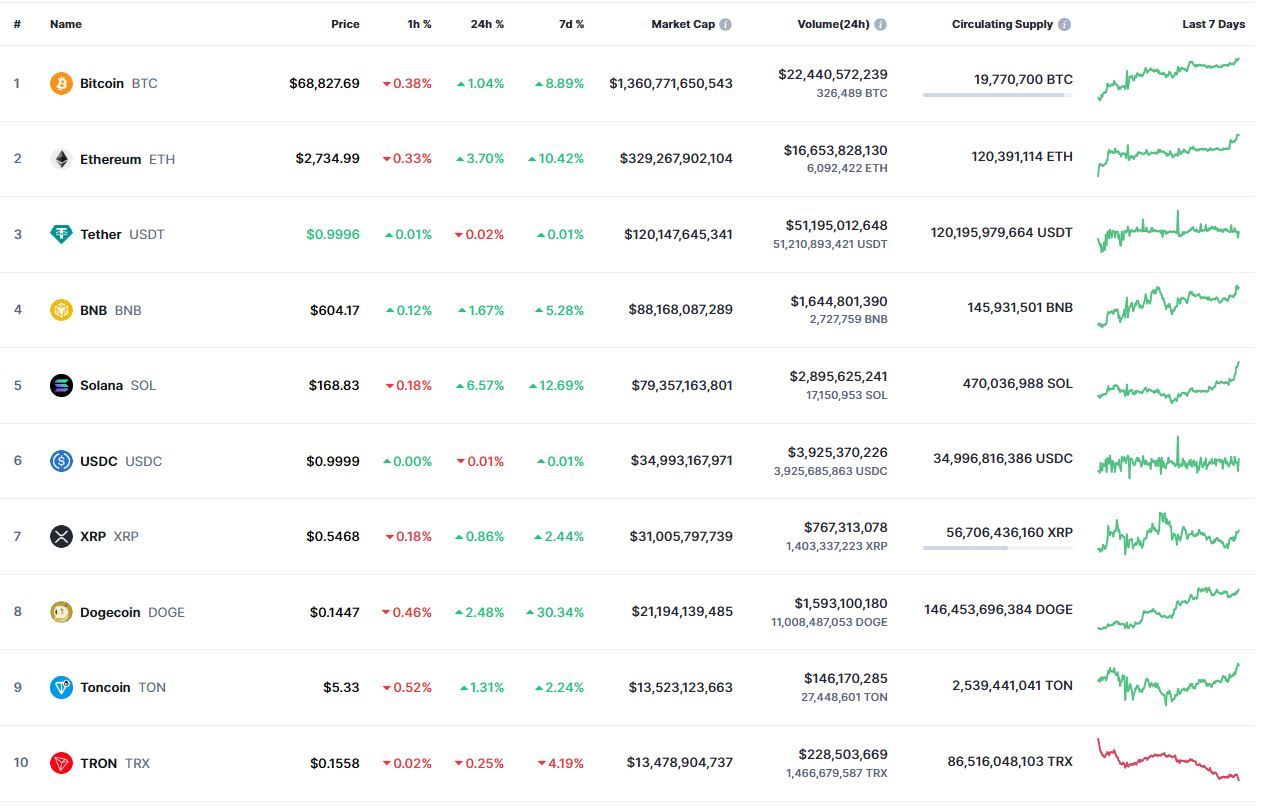Click XRP circulating supply progress bar
Image resolution: width=1271 pixels, height=812 pixels.
[998, 548]
